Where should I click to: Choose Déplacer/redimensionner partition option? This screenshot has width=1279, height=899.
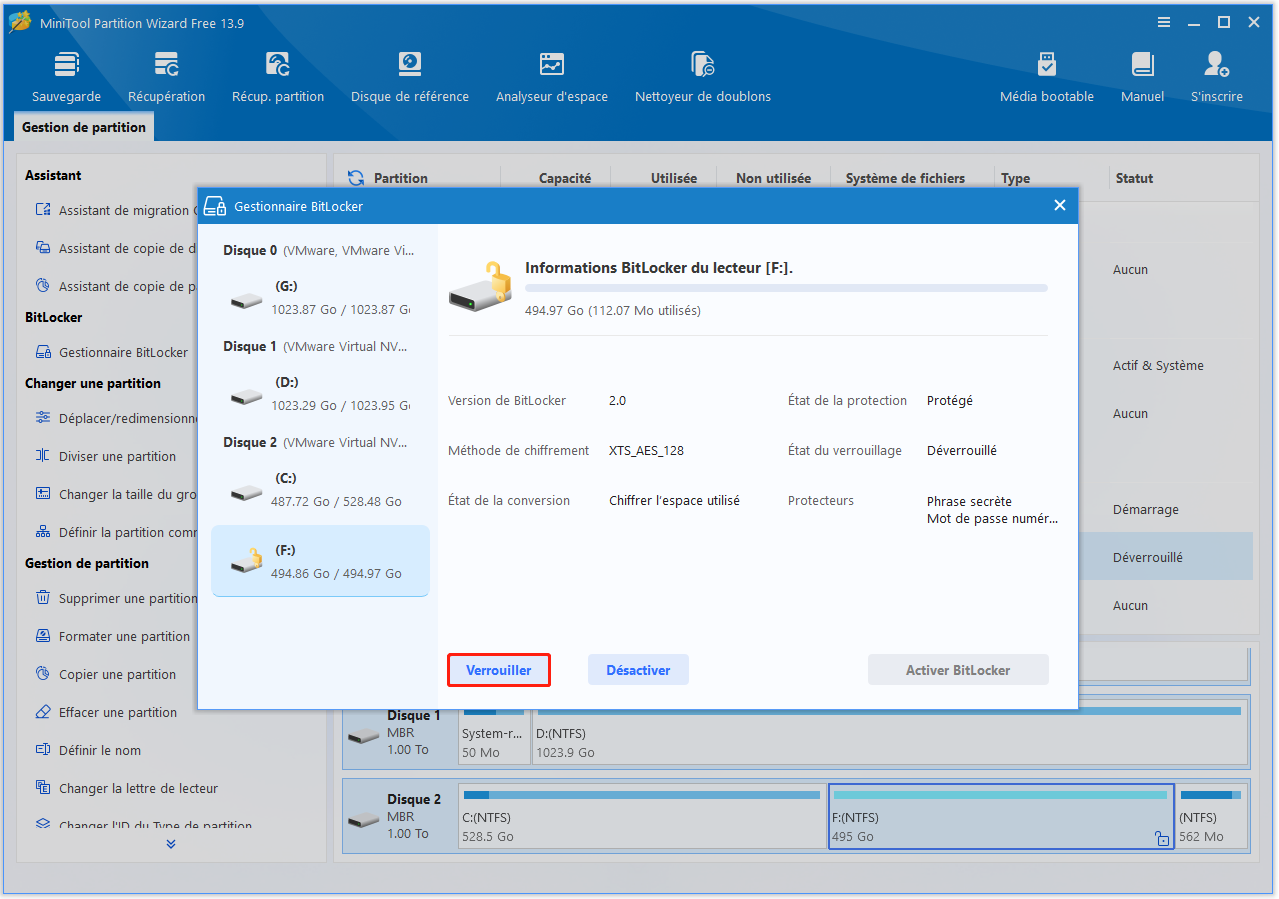click(x=115, y=418)
